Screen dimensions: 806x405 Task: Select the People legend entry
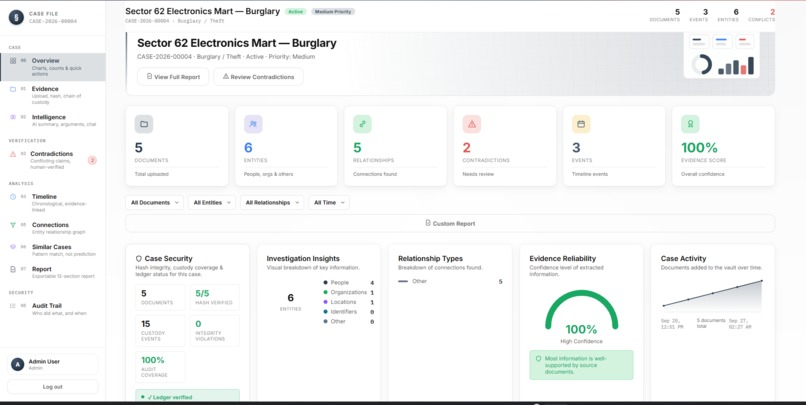[349, 283]
